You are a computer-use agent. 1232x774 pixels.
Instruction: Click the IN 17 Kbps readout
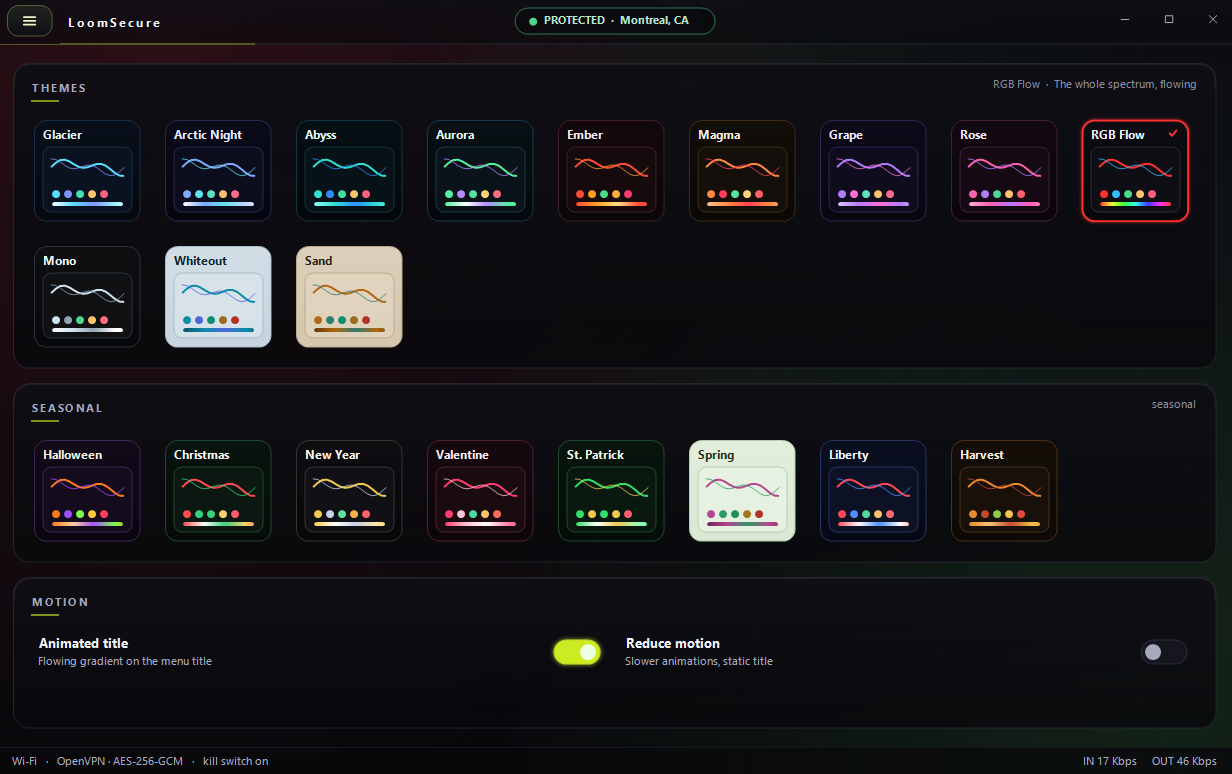[x=1110, y=761]
